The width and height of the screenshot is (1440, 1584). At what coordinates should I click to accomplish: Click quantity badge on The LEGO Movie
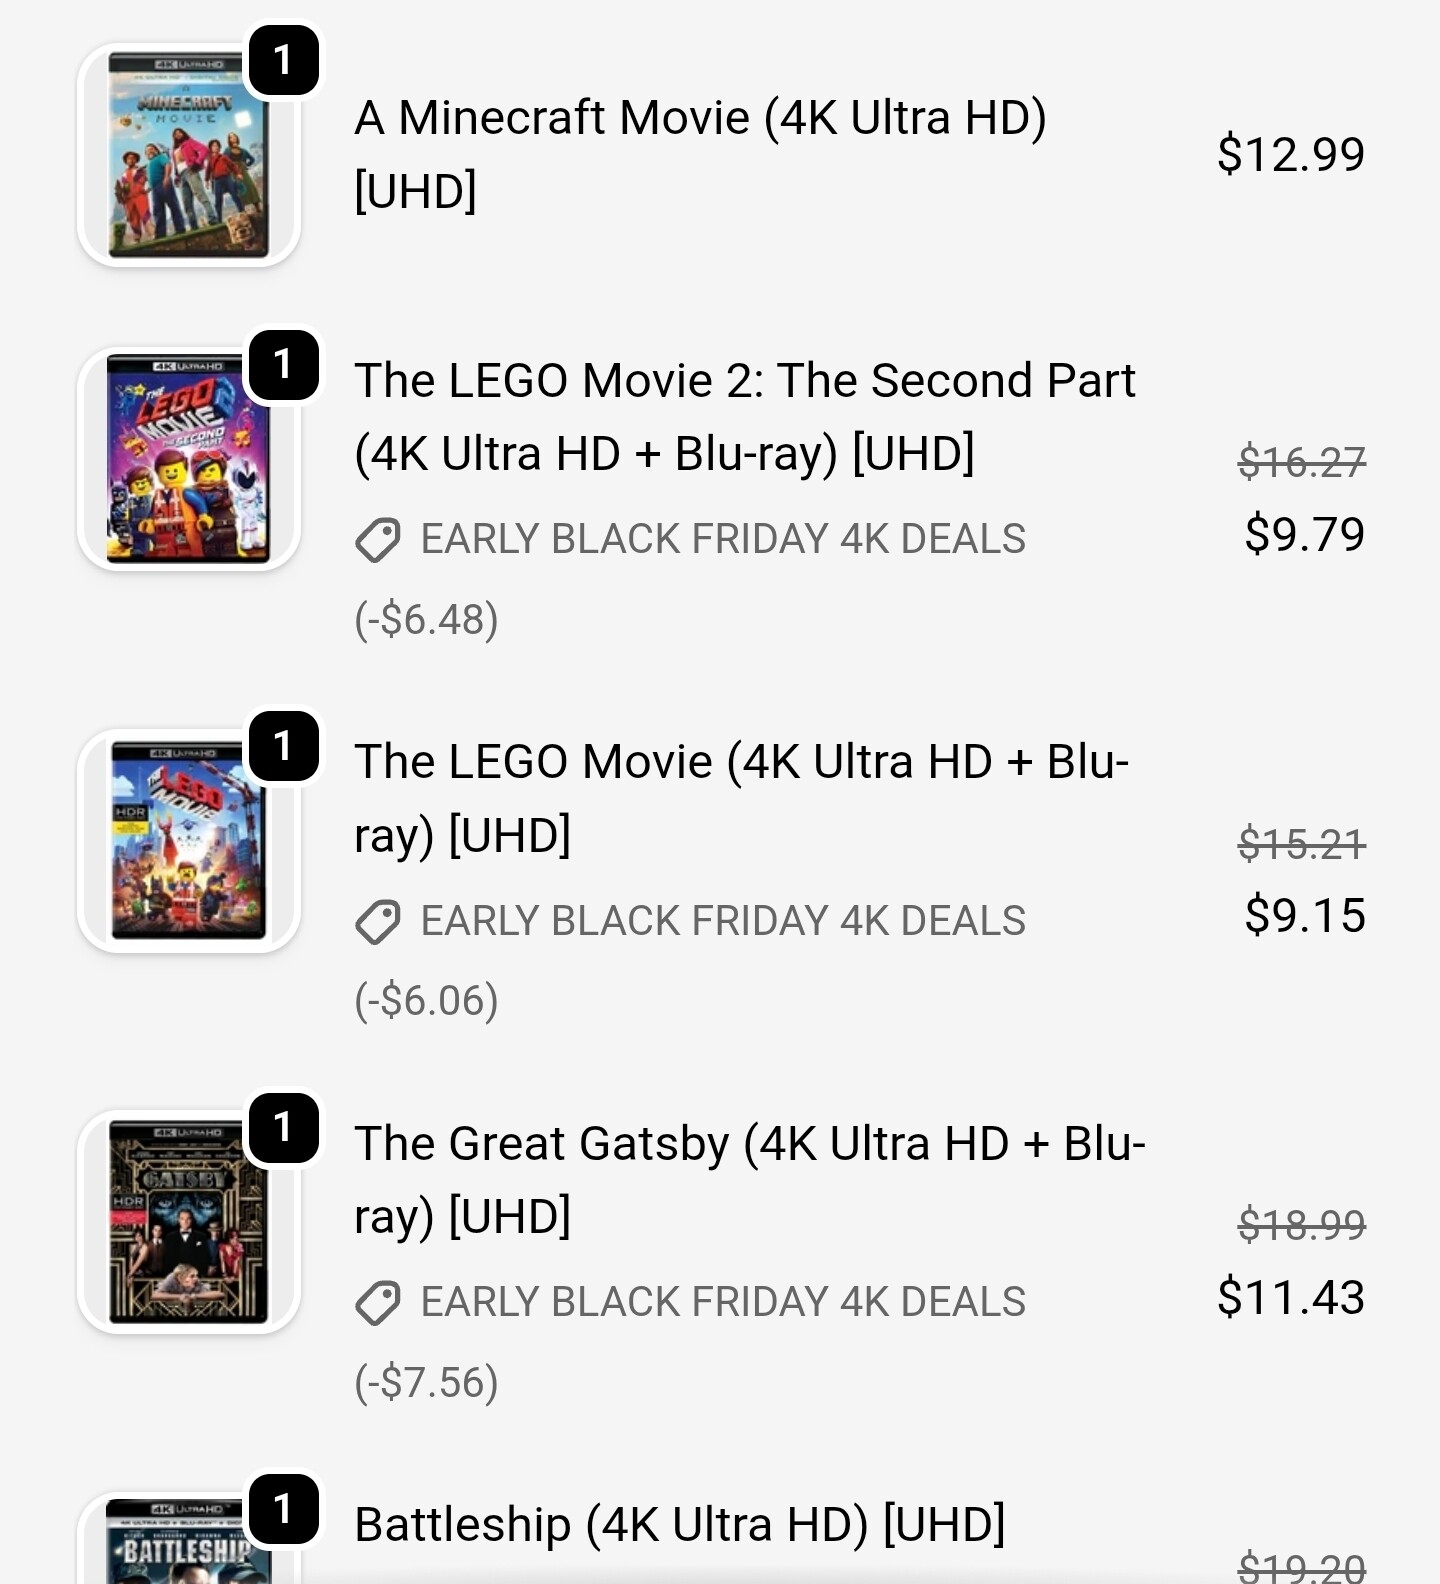click(x=283, y=746)
